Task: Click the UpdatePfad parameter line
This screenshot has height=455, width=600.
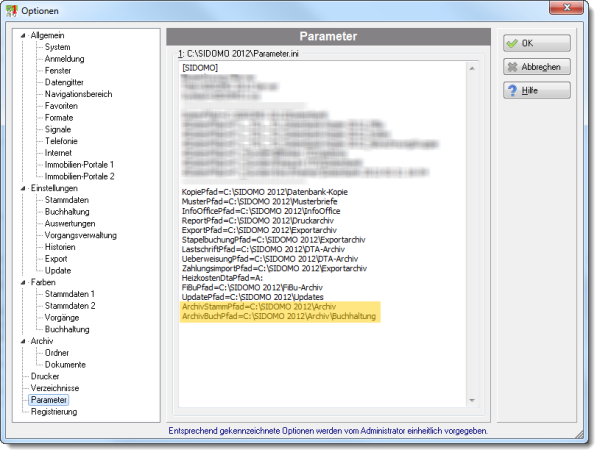Action: [x=253, y=297]
